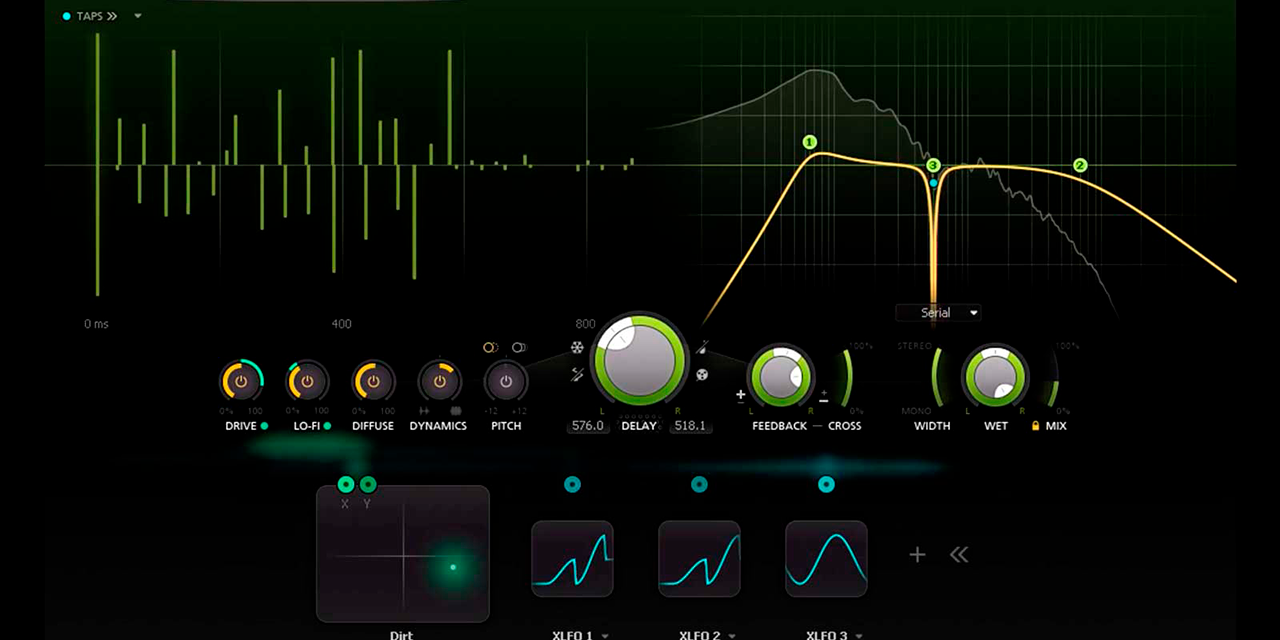Toggle the Pitch effect power button
The height and width of the screenshot is (640, 1280).
tap(506, 381)
